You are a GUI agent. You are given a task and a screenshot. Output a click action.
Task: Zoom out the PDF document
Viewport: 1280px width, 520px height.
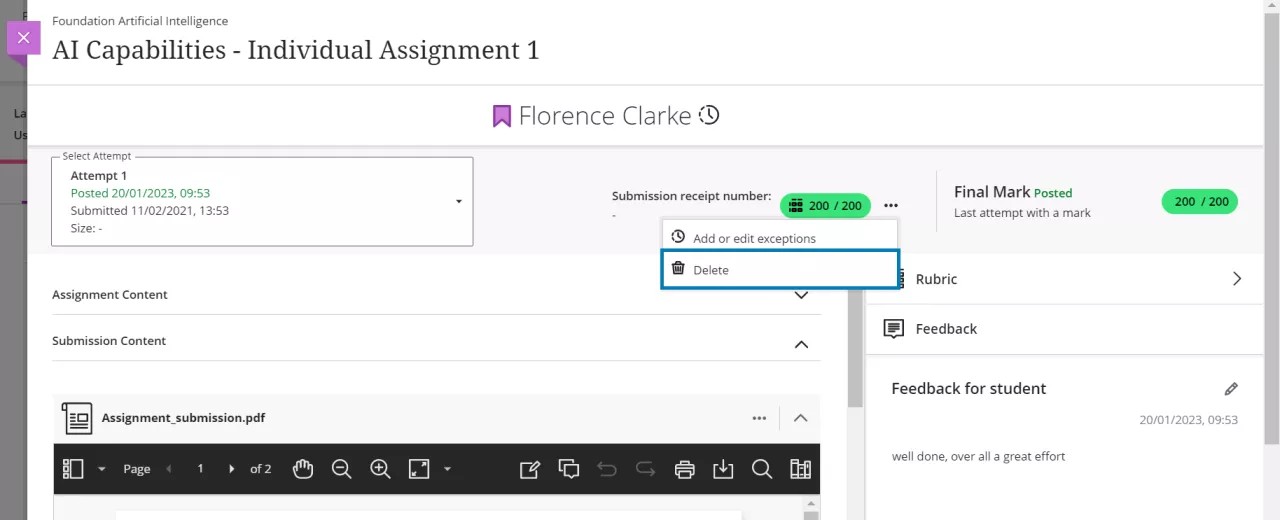[341, 469]
